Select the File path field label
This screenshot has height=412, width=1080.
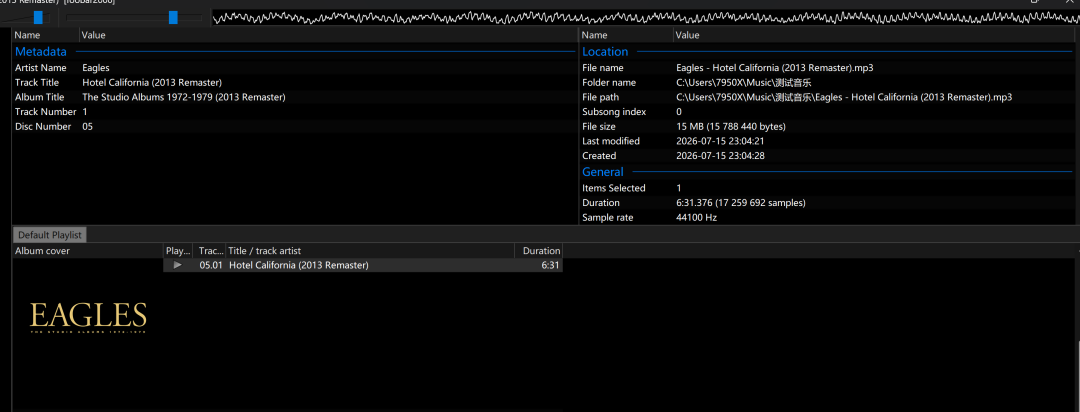pos(601,97)
